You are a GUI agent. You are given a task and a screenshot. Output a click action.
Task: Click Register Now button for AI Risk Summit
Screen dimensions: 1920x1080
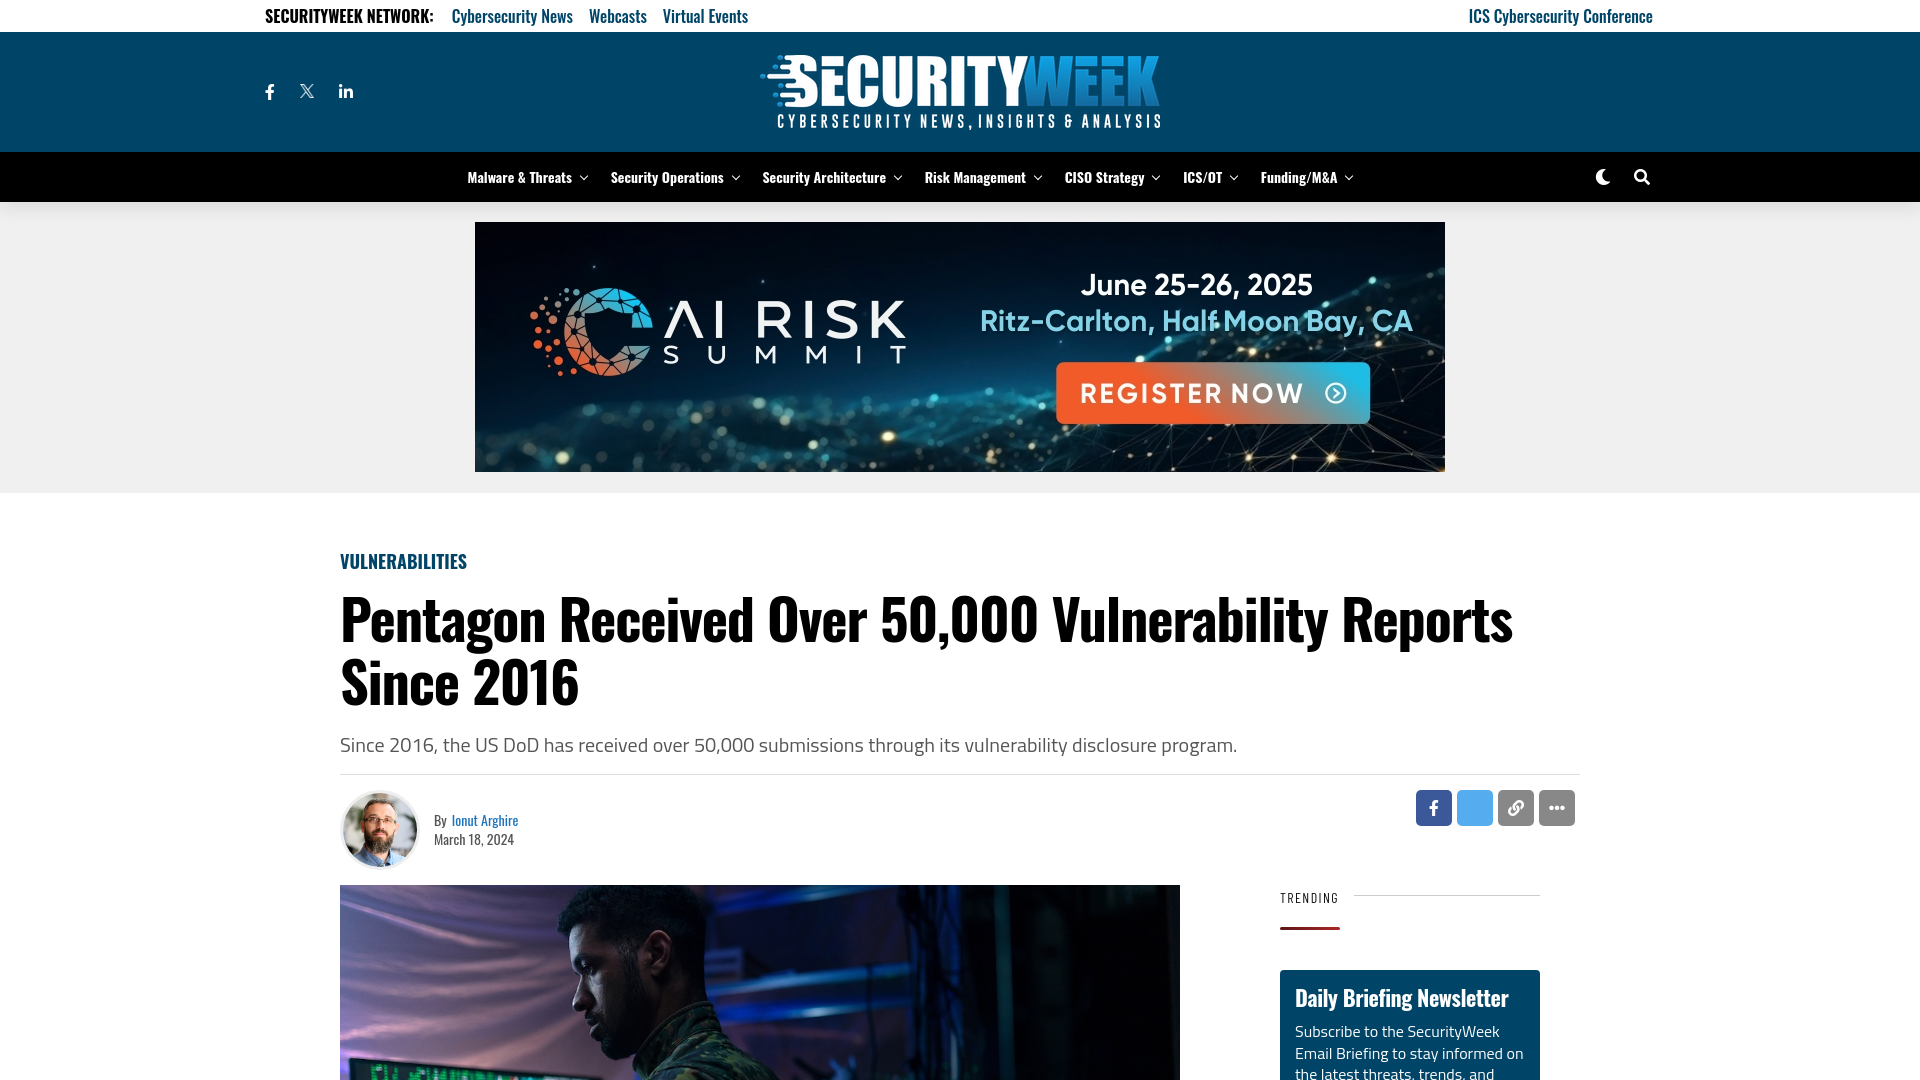[1213, 392]
